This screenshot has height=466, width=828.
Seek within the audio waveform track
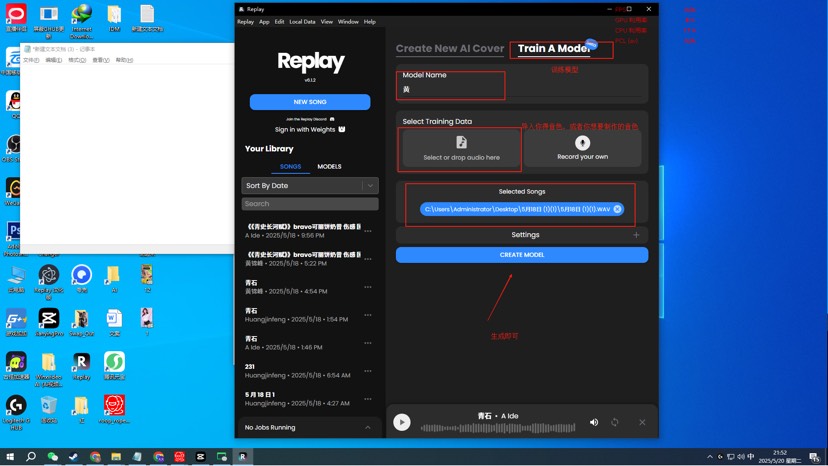[500, 428]
